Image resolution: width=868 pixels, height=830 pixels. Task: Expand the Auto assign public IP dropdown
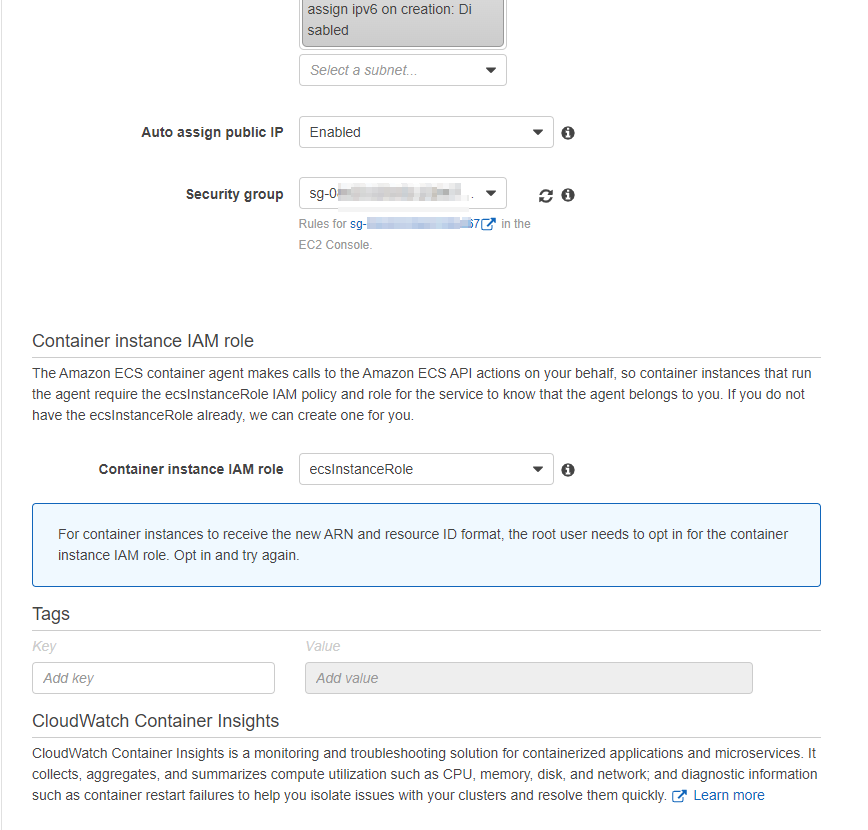click(426, 132)
